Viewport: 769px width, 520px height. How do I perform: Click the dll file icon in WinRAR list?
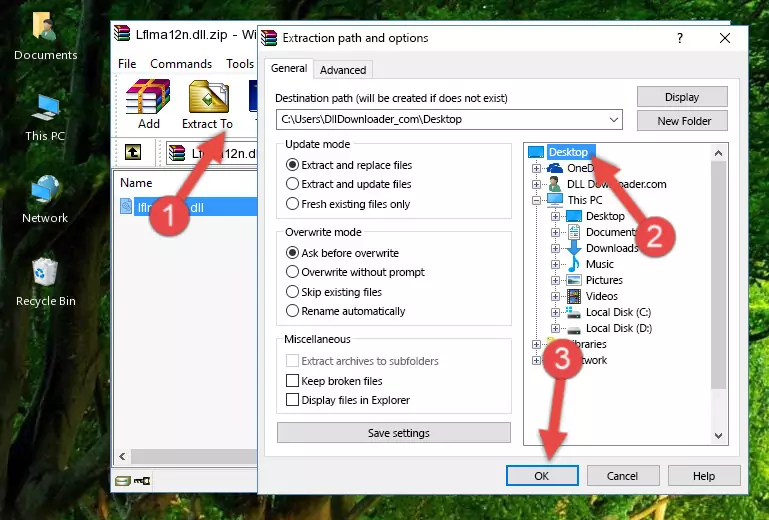click(x=126, y=207)
